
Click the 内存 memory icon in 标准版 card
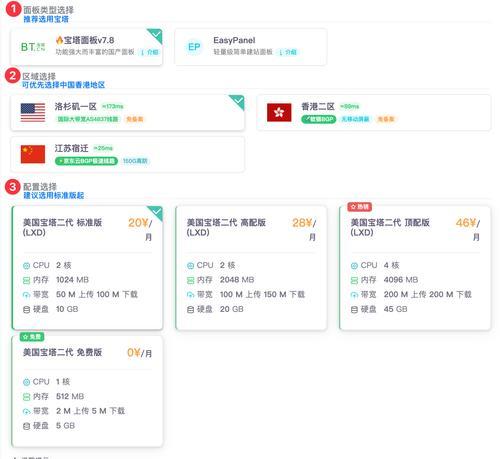click(26, 280)
